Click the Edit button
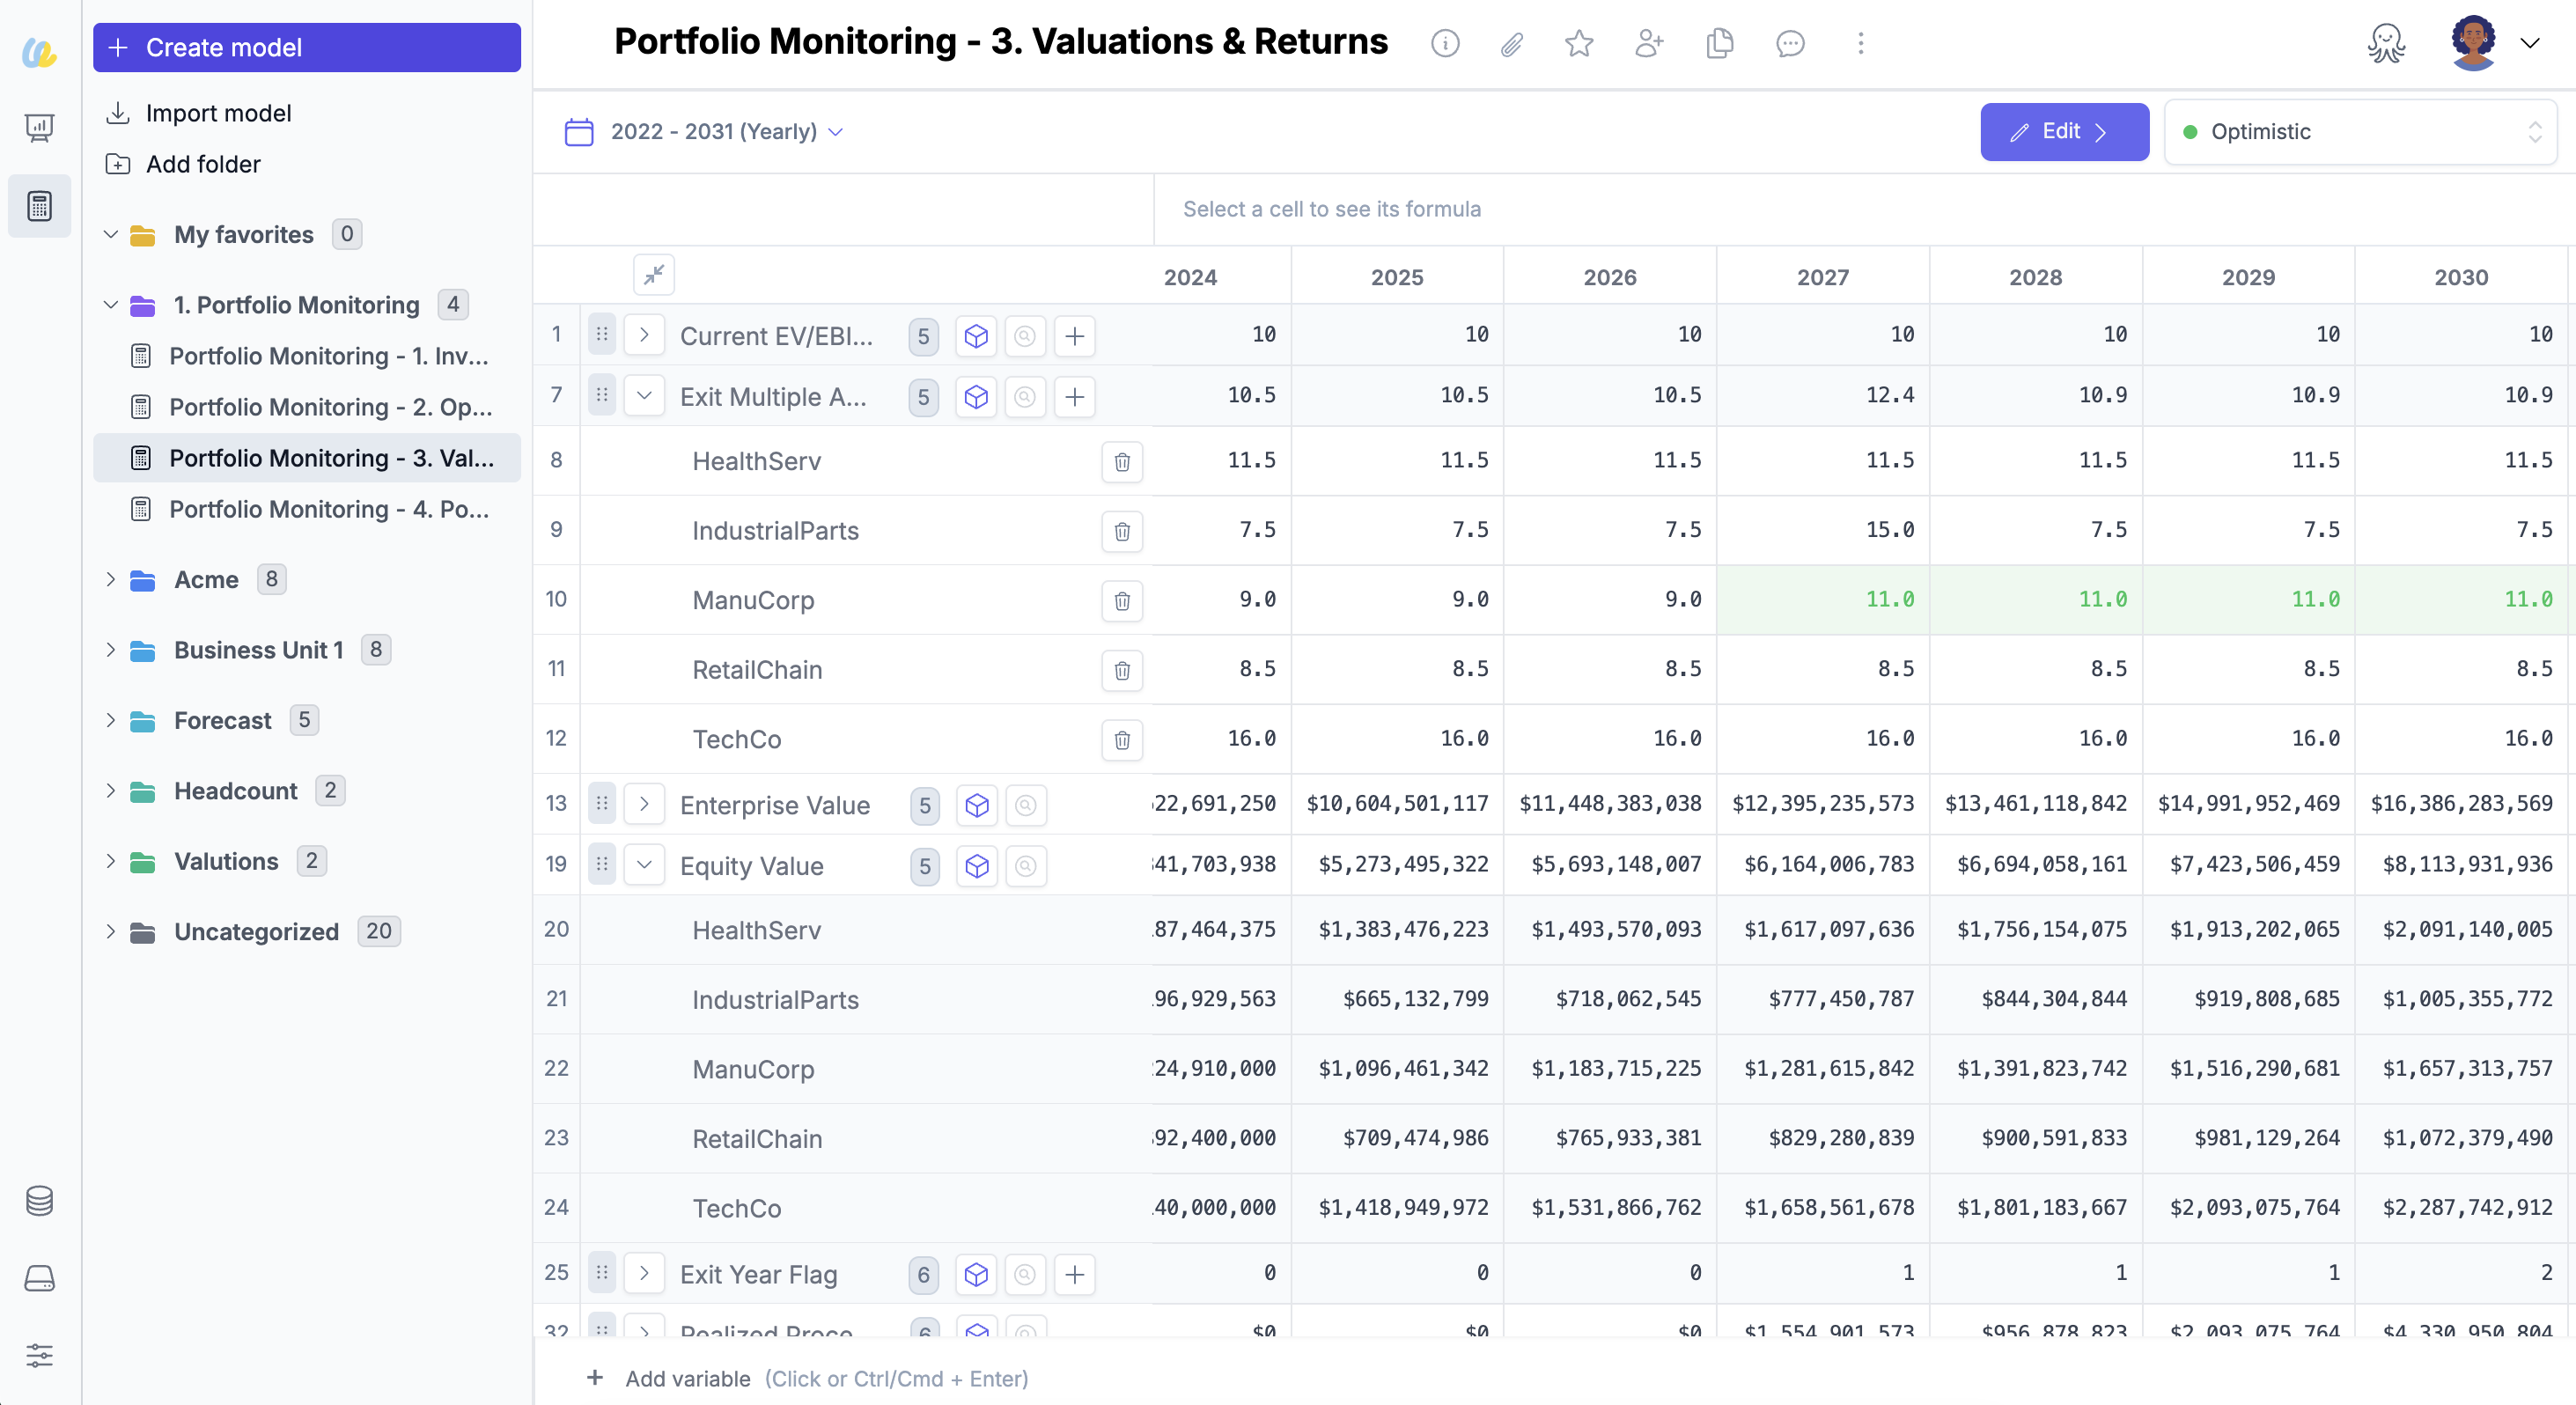 tap(2063, 132)
